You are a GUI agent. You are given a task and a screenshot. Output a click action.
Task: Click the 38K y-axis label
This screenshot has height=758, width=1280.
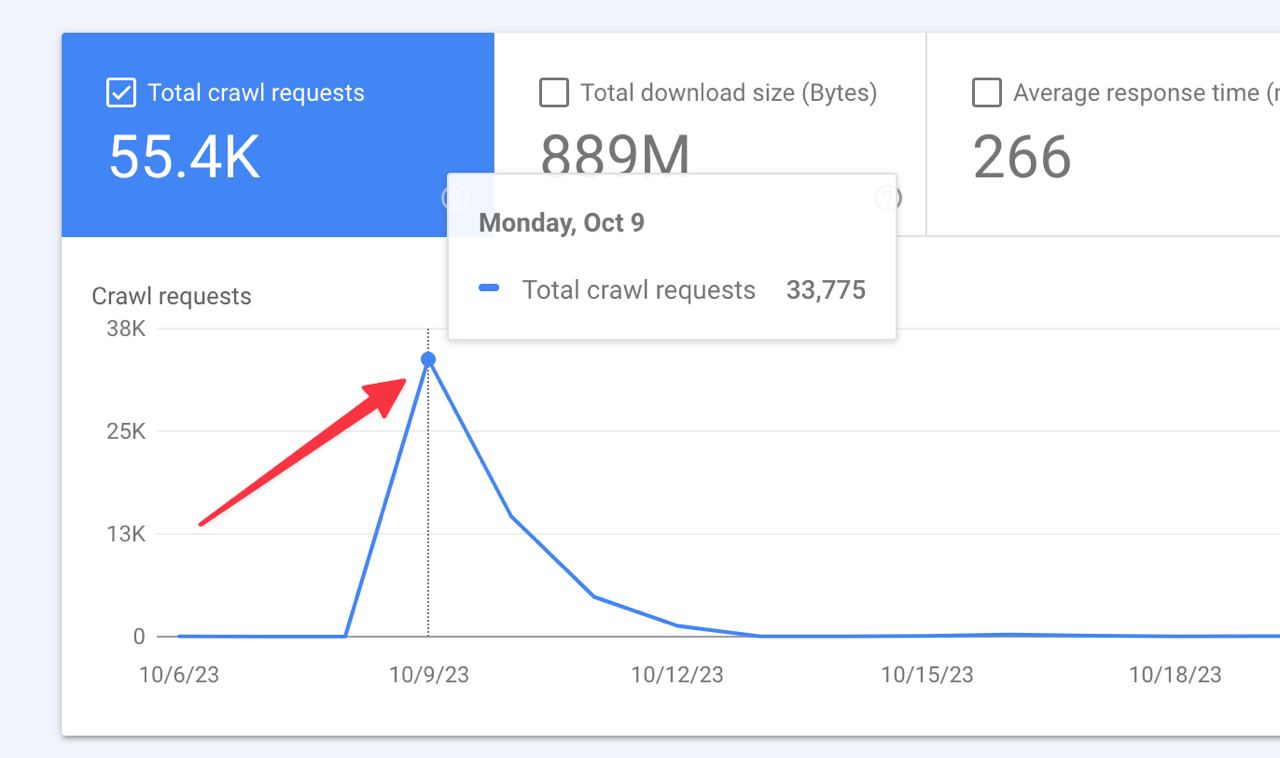coord(126,329)
